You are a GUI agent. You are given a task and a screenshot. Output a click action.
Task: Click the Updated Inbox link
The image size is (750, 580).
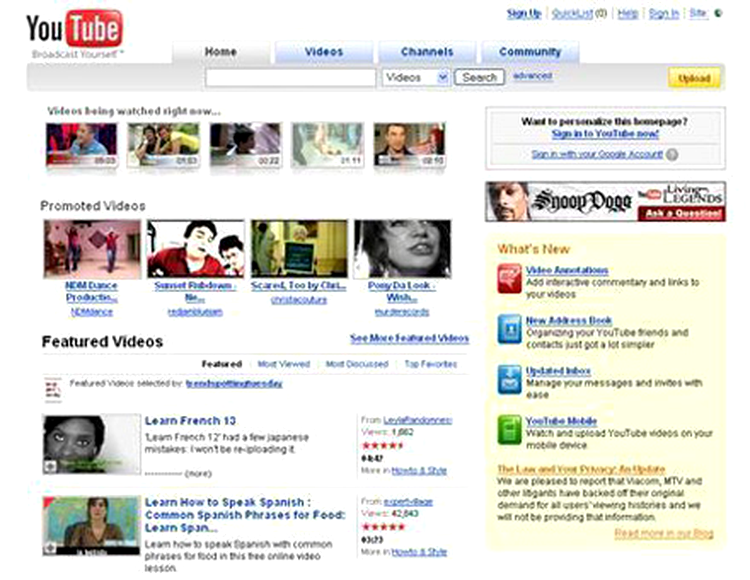pyautogui.click(x=558, y=371)
